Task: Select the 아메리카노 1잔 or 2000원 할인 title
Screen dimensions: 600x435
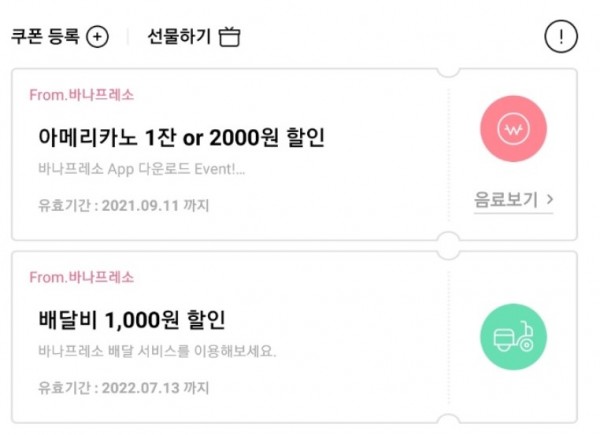Action: [x=181, y=137]
